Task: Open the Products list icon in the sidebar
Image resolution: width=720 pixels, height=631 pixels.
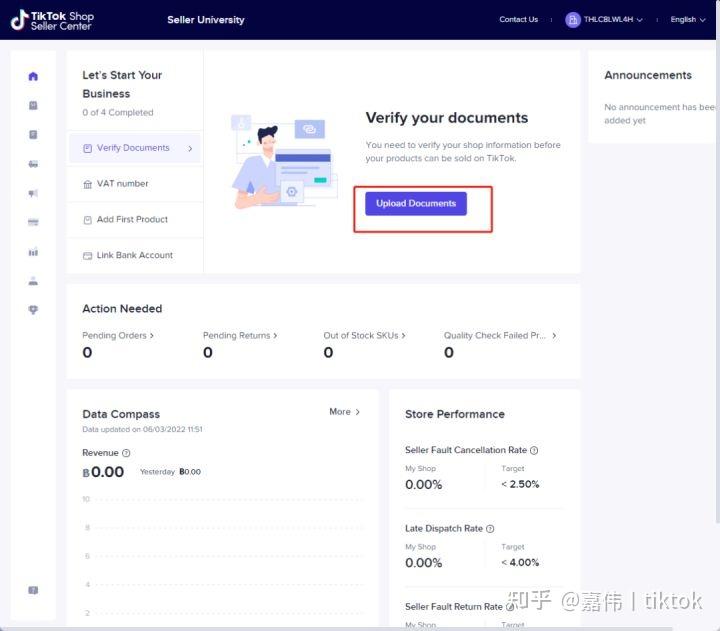Action: pos(33,135)
